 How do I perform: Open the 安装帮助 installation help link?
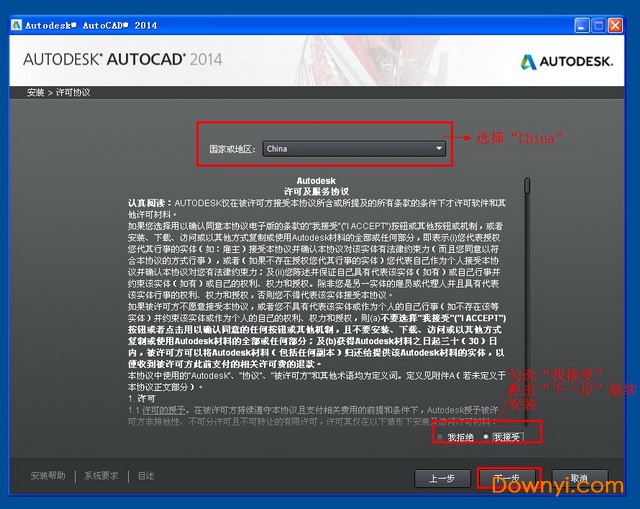(x=48, y=476)
